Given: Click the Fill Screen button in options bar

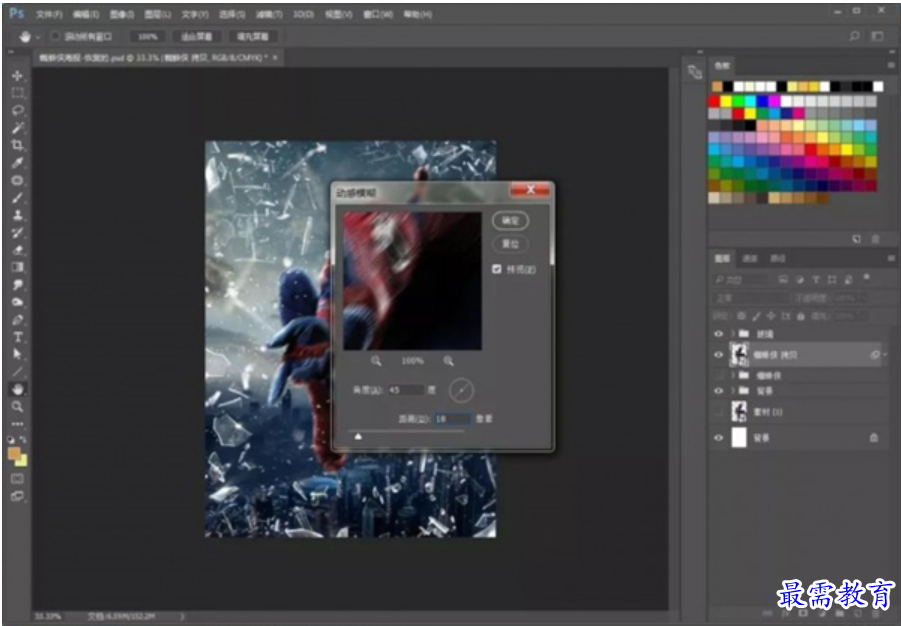Looking at the screenshot, I should click(253, 36).
